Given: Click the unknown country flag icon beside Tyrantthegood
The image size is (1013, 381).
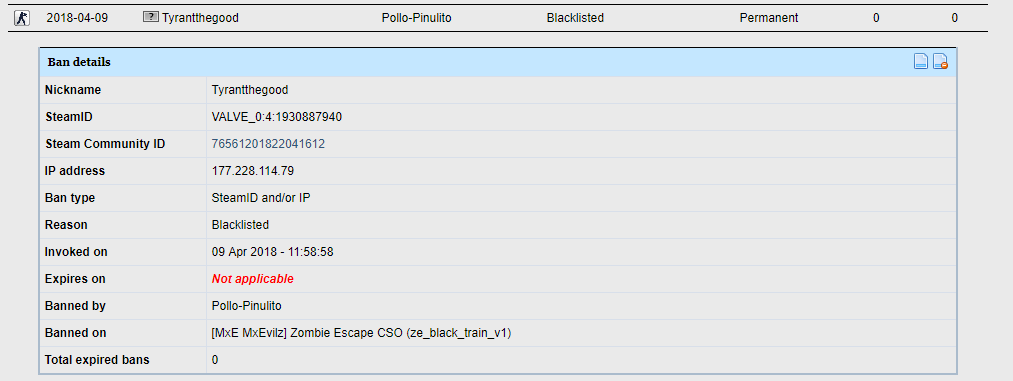Looking at the screenshot, I should coord(151,17).
